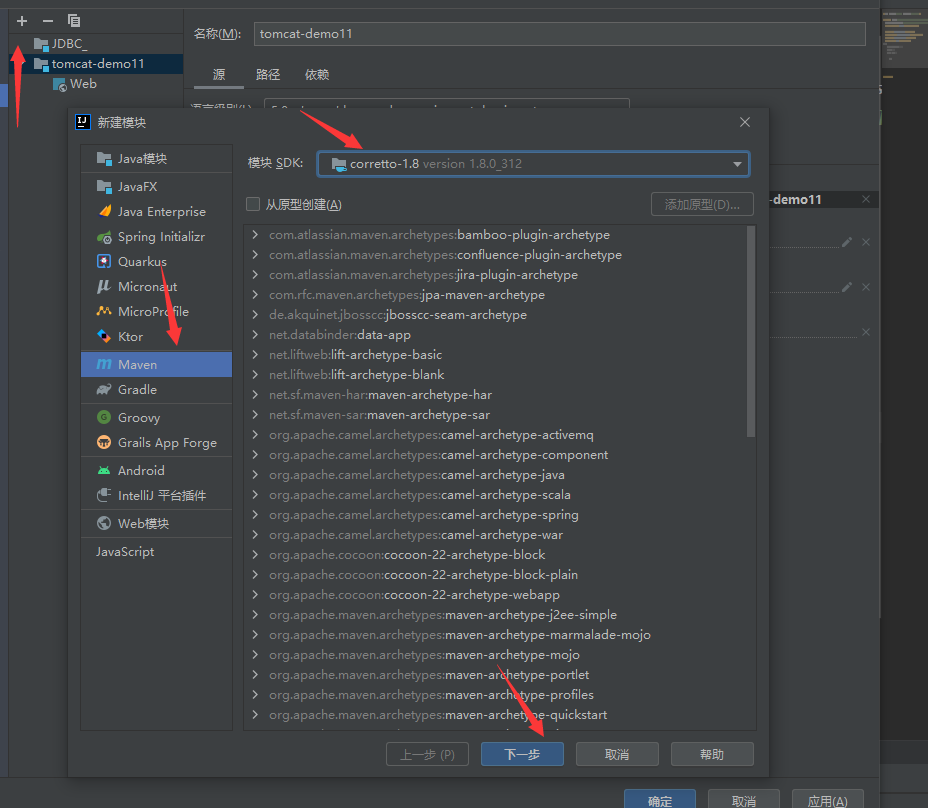This screenshot has width=928, height=808.
Task: Click the remove (–) module icon
Action: 48,21
